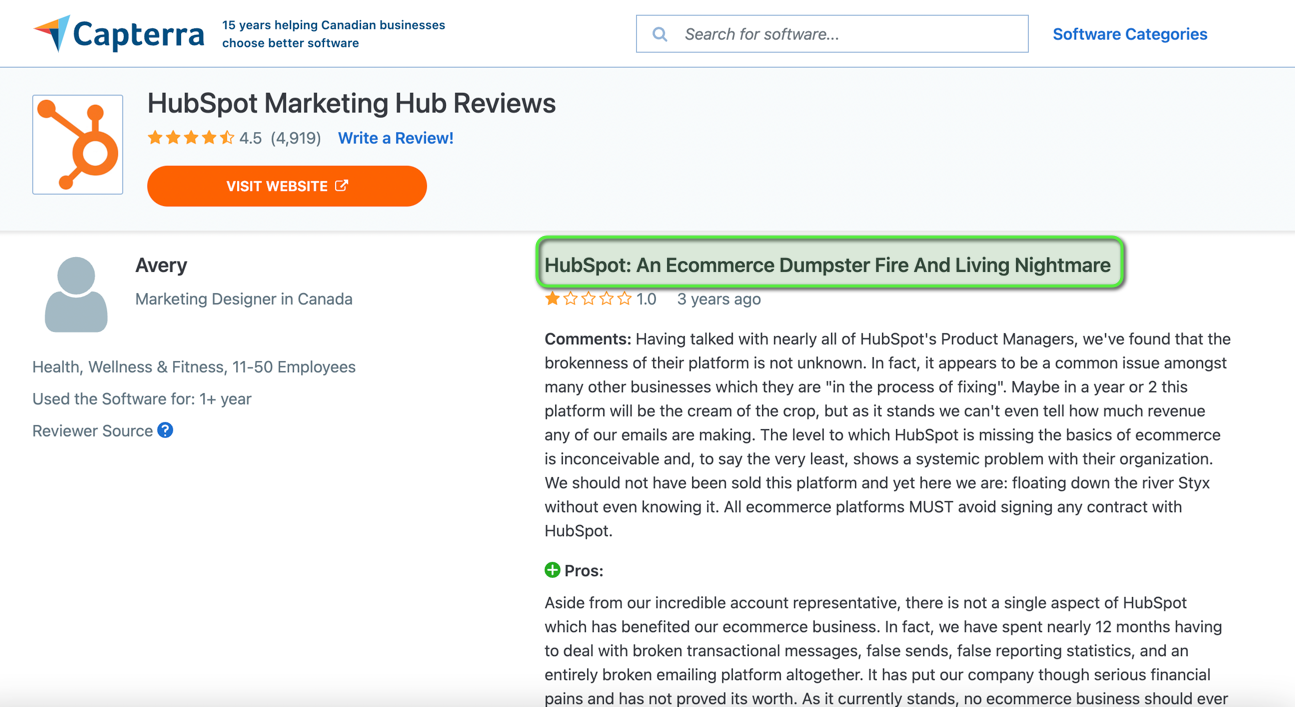
Task: Click the Visit Website button
Action: (x=287, y=186)
